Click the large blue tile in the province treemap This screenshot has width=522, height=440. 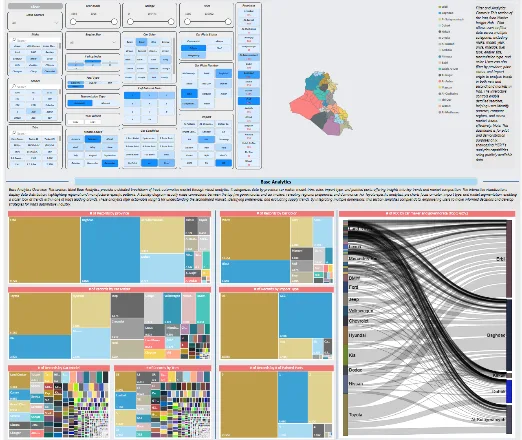tap(110, 250)
